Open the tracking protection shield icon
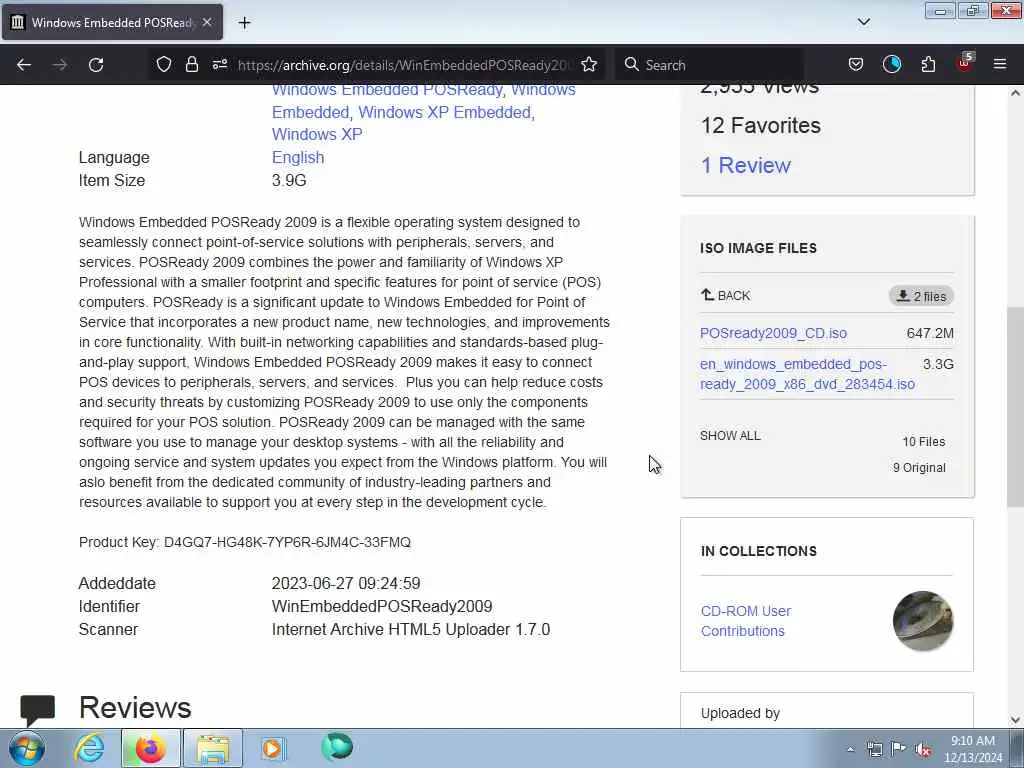The width and height of the screenshot is (1024, 768). click(163, 65)
